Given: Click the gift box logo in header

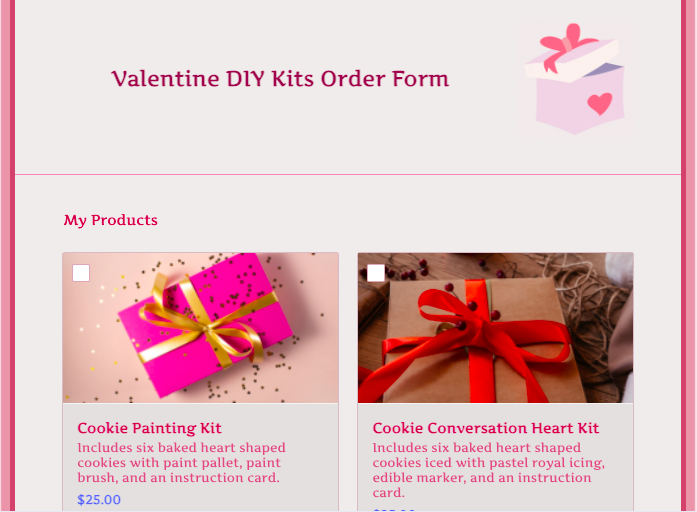Looking at the screenshot, I should 575,79.
